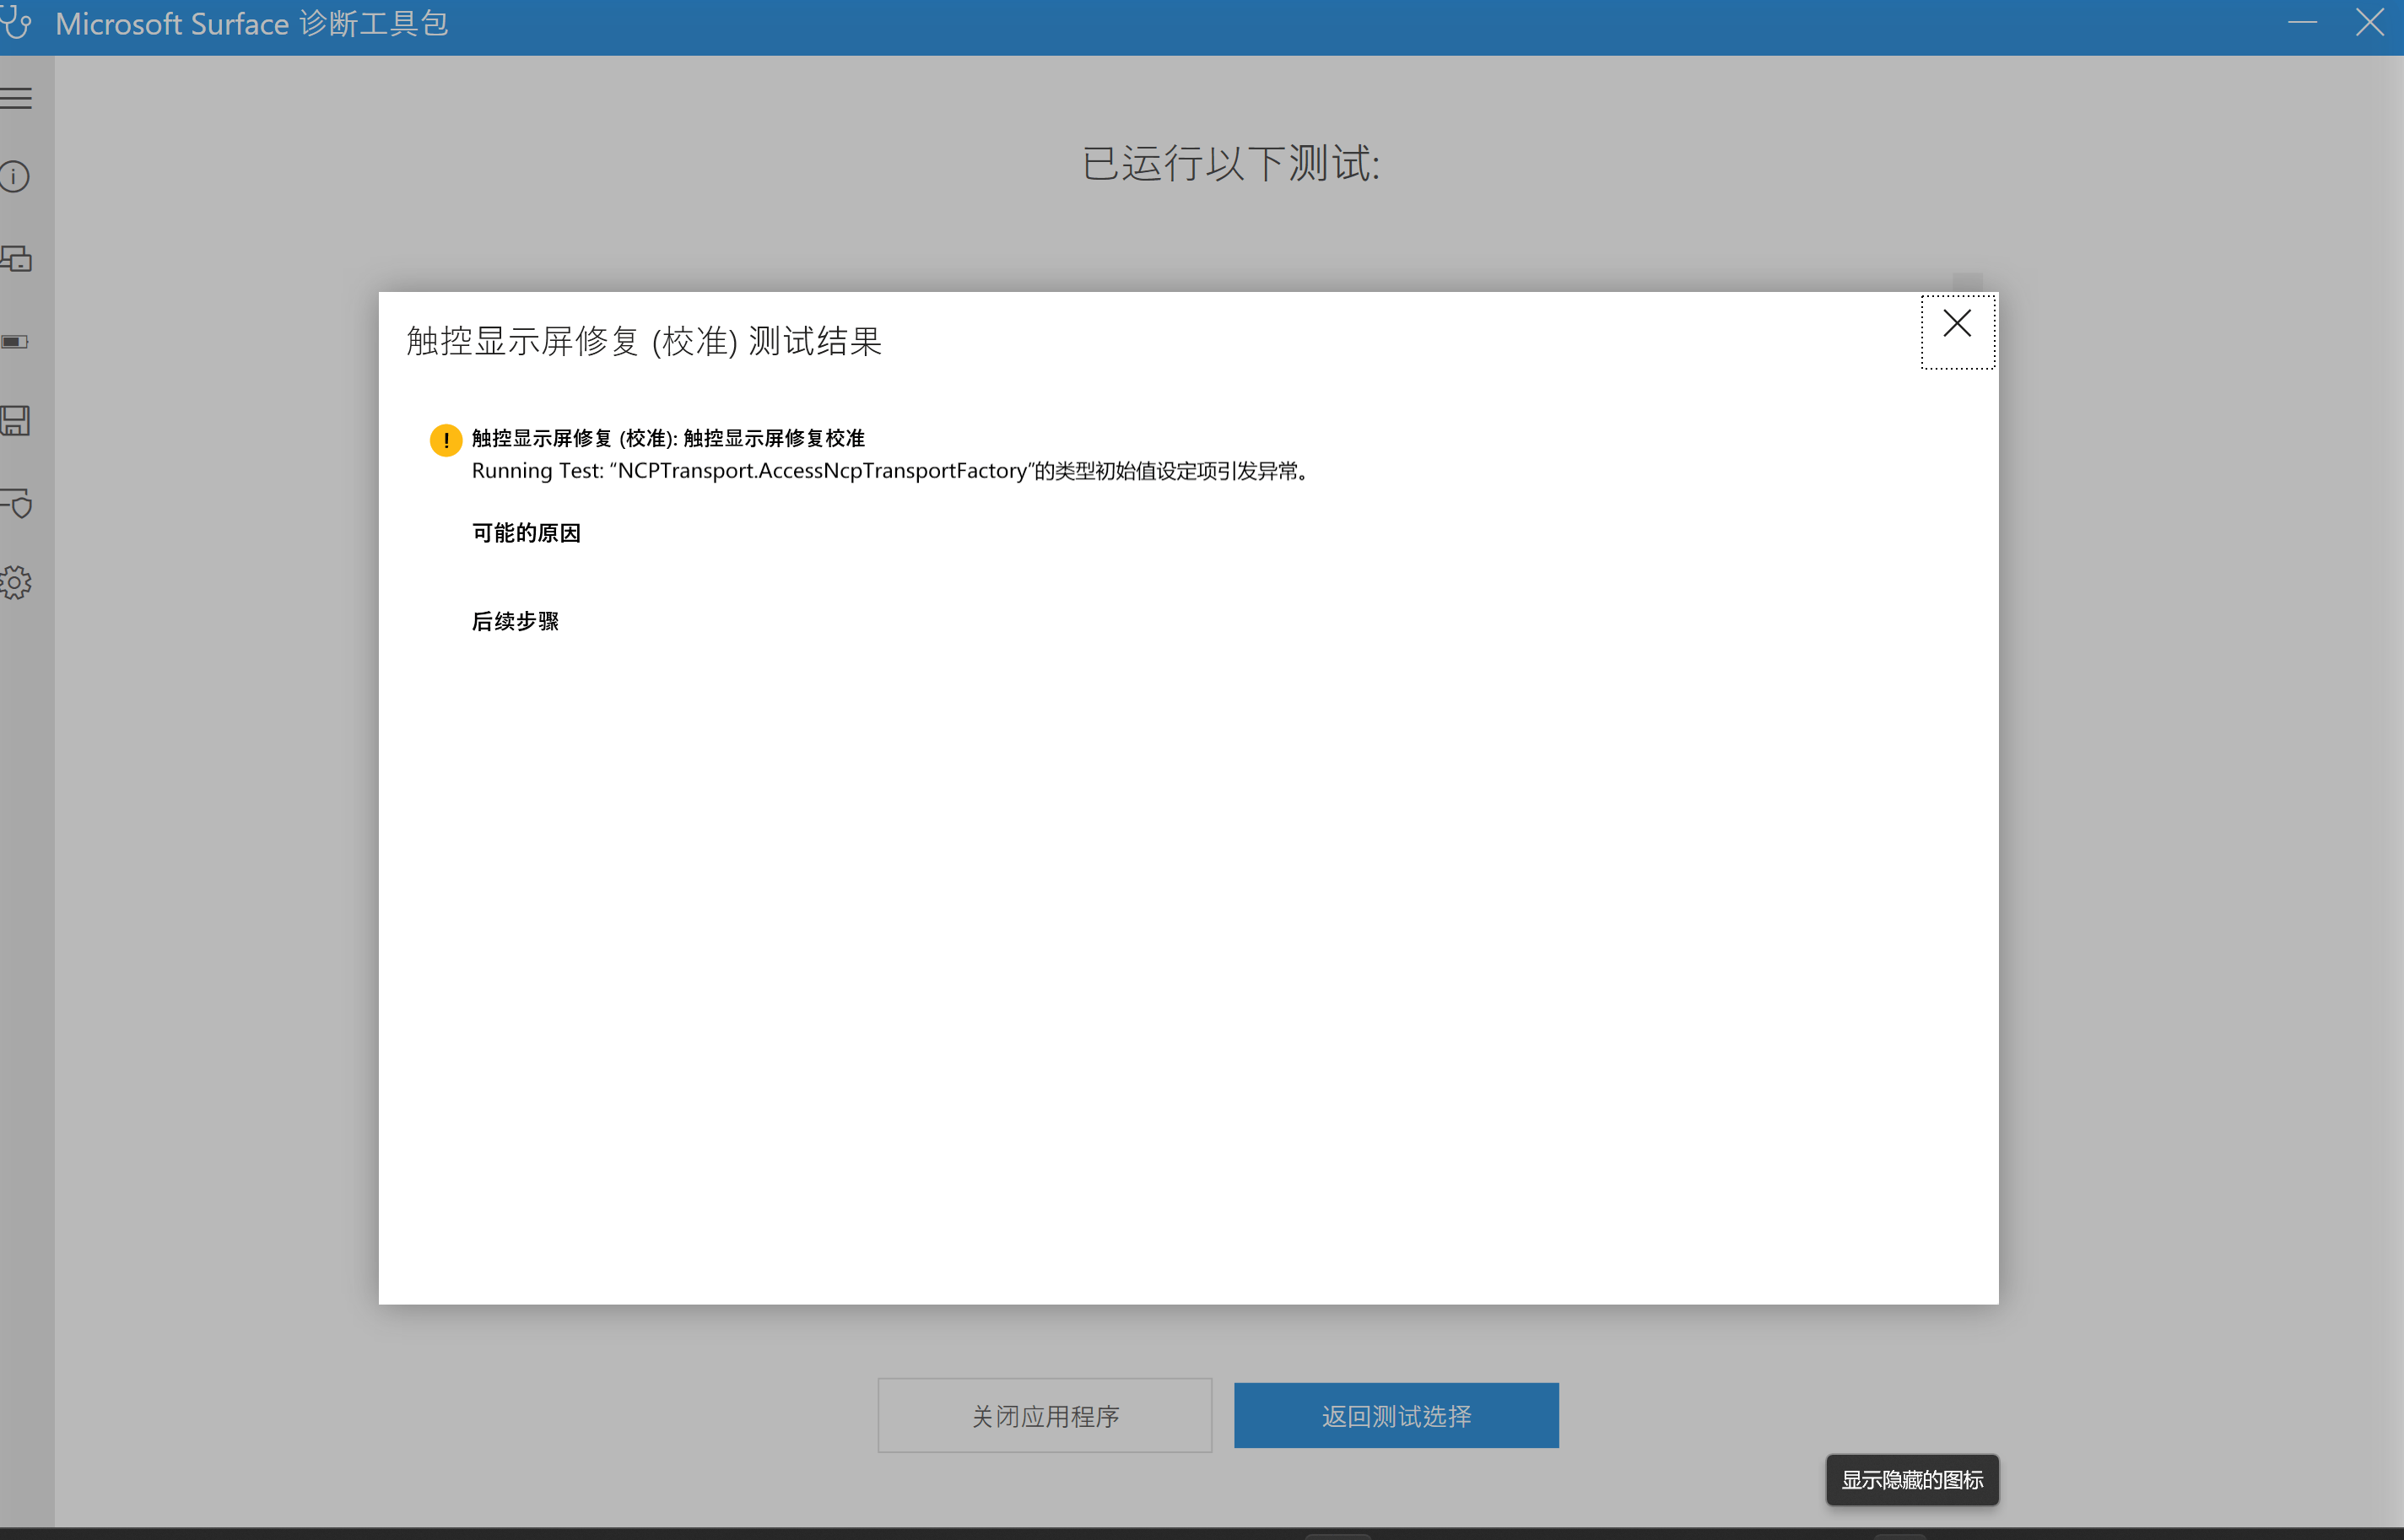Click the 触控显示屏修复 (校准) 测试结果 title
Viewport: 2404px width, 1540px height.
[644, 342]
